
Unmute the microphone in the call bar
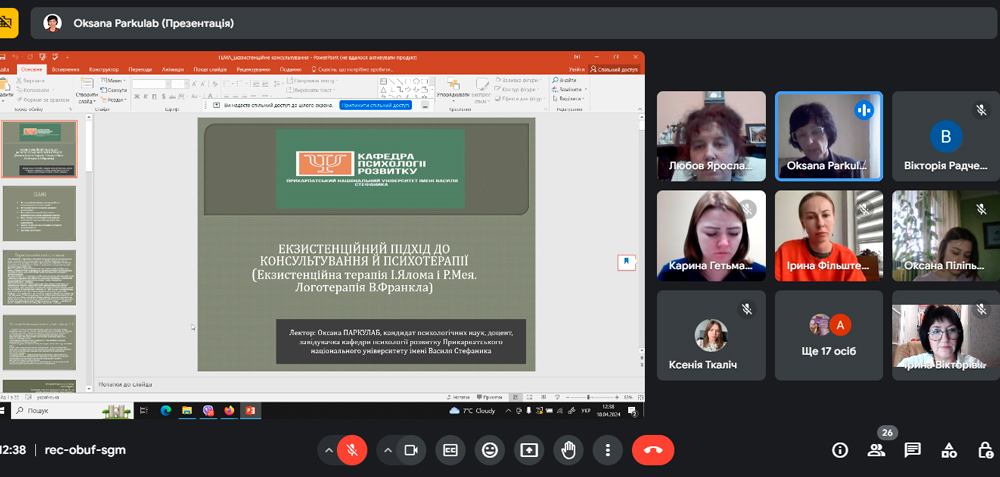tap(351, 450)
